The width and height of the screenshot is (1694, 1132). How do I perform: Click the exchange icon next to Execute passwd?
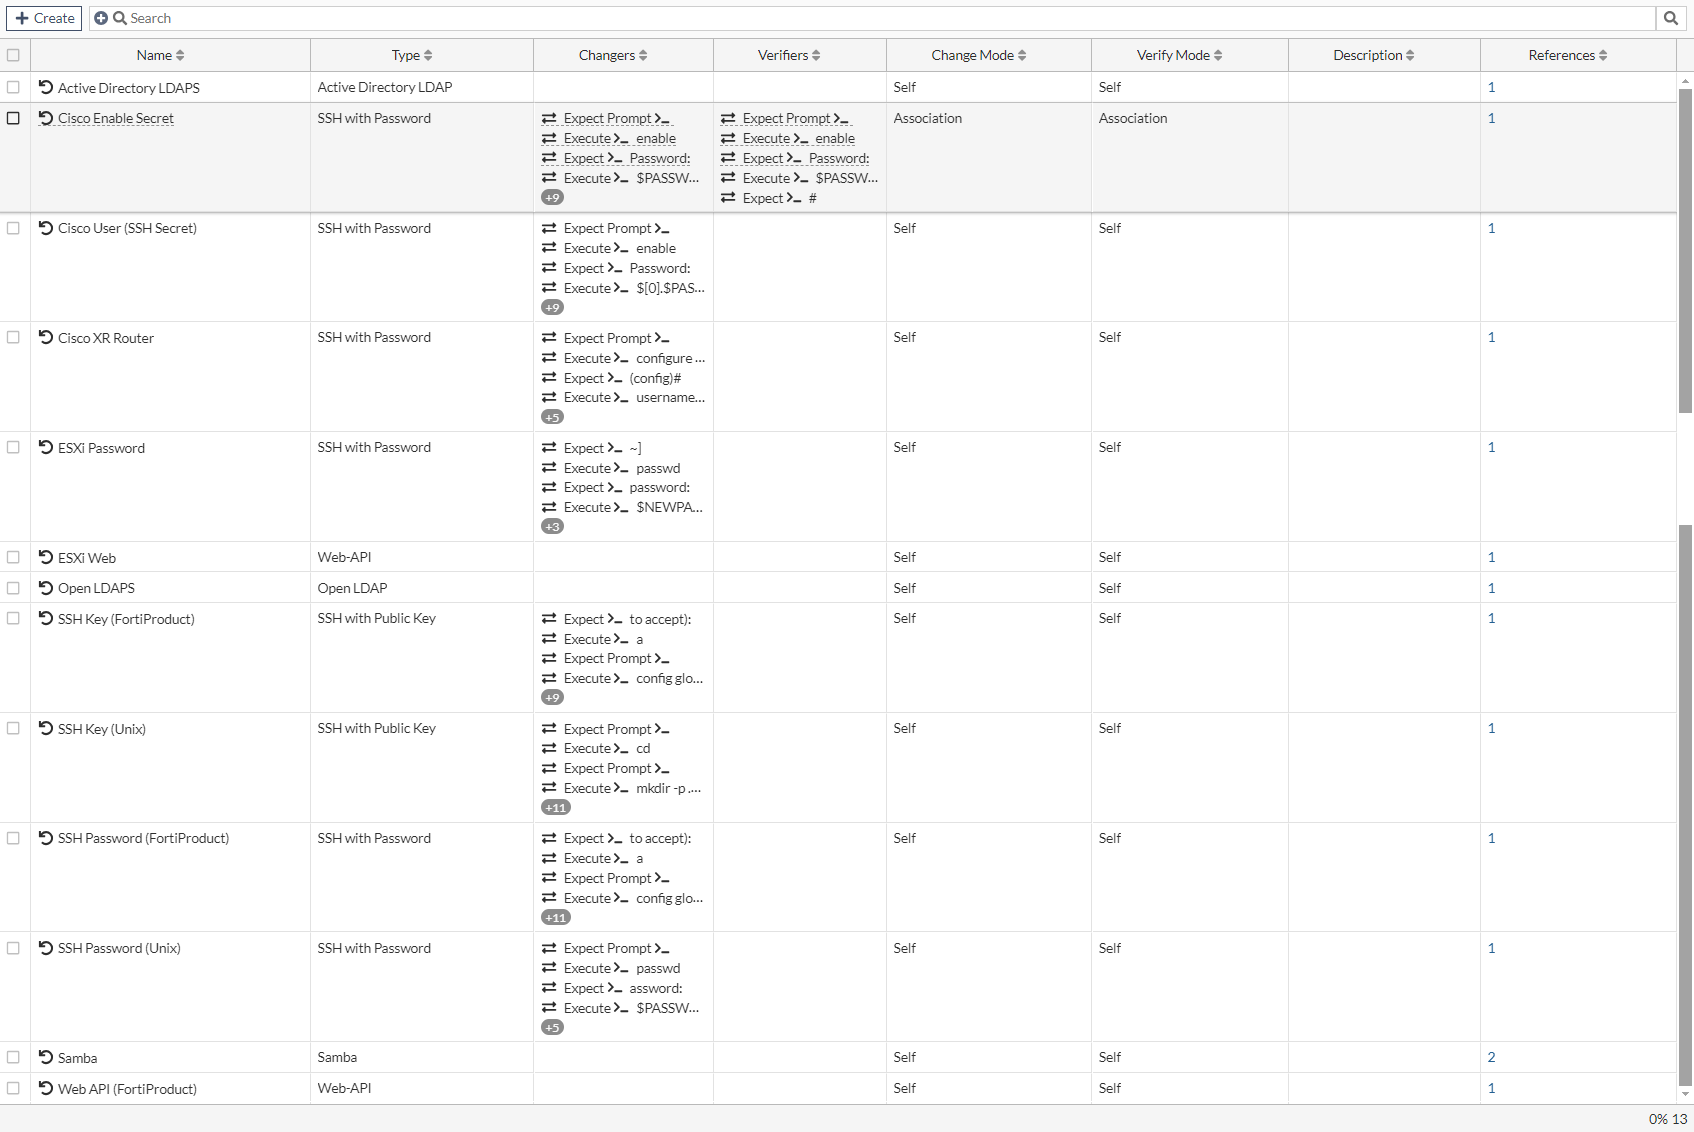click(551, 468)
